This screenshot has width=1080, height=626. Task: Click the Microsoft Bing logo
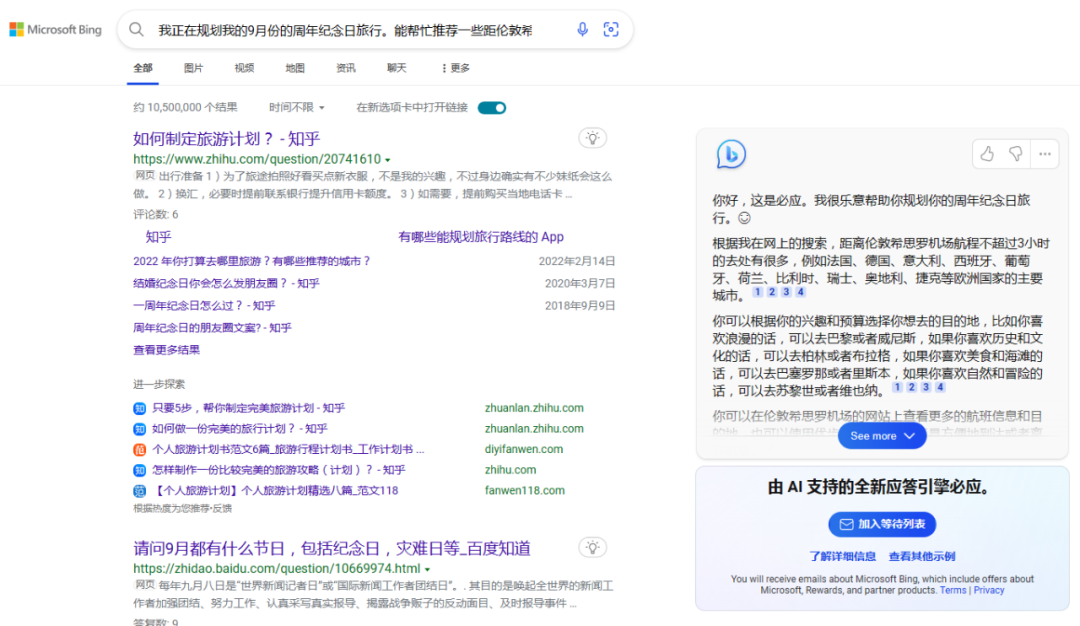click(x=55, y=30)
